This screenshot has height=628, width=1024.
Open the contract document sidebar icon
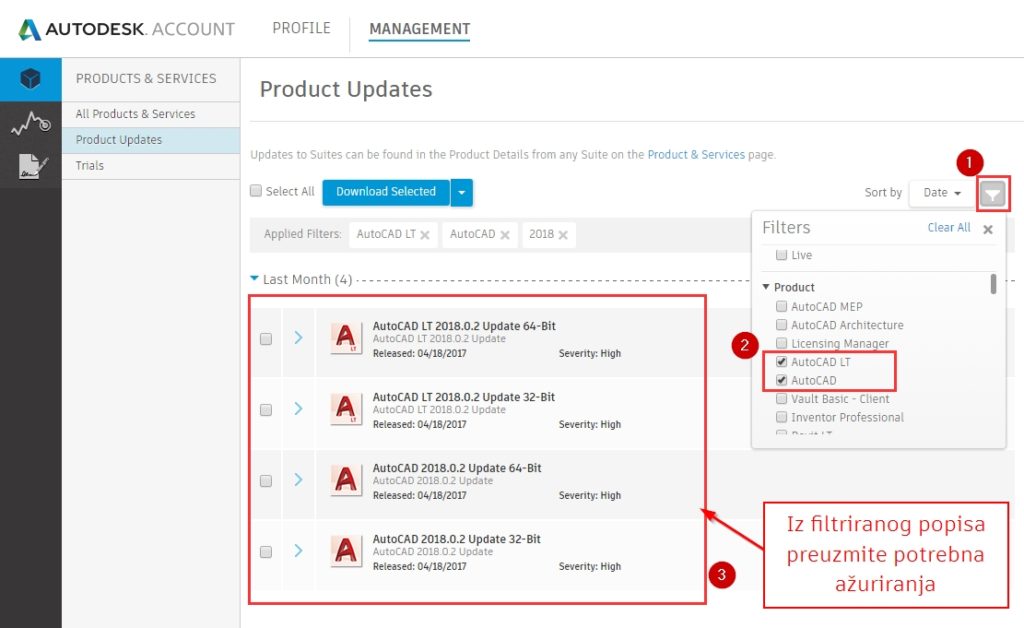(30, 167)
